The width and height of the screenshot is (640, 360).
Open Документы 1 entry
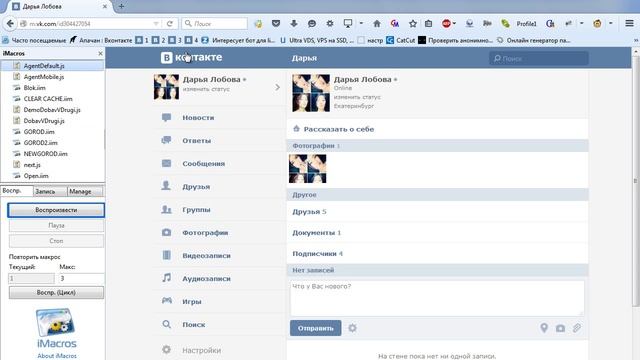tap(437, 233)
